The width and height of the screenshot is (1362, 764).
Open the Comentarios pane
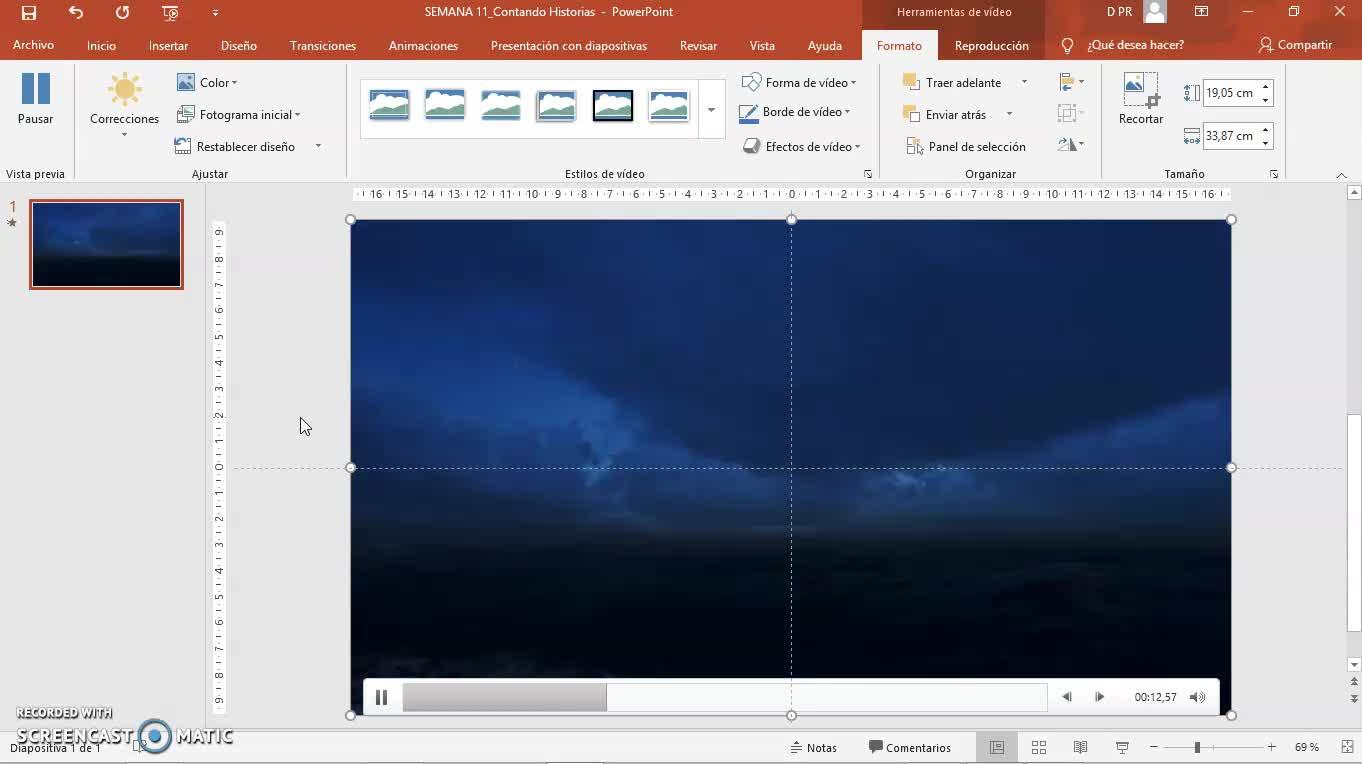[909, 747]
